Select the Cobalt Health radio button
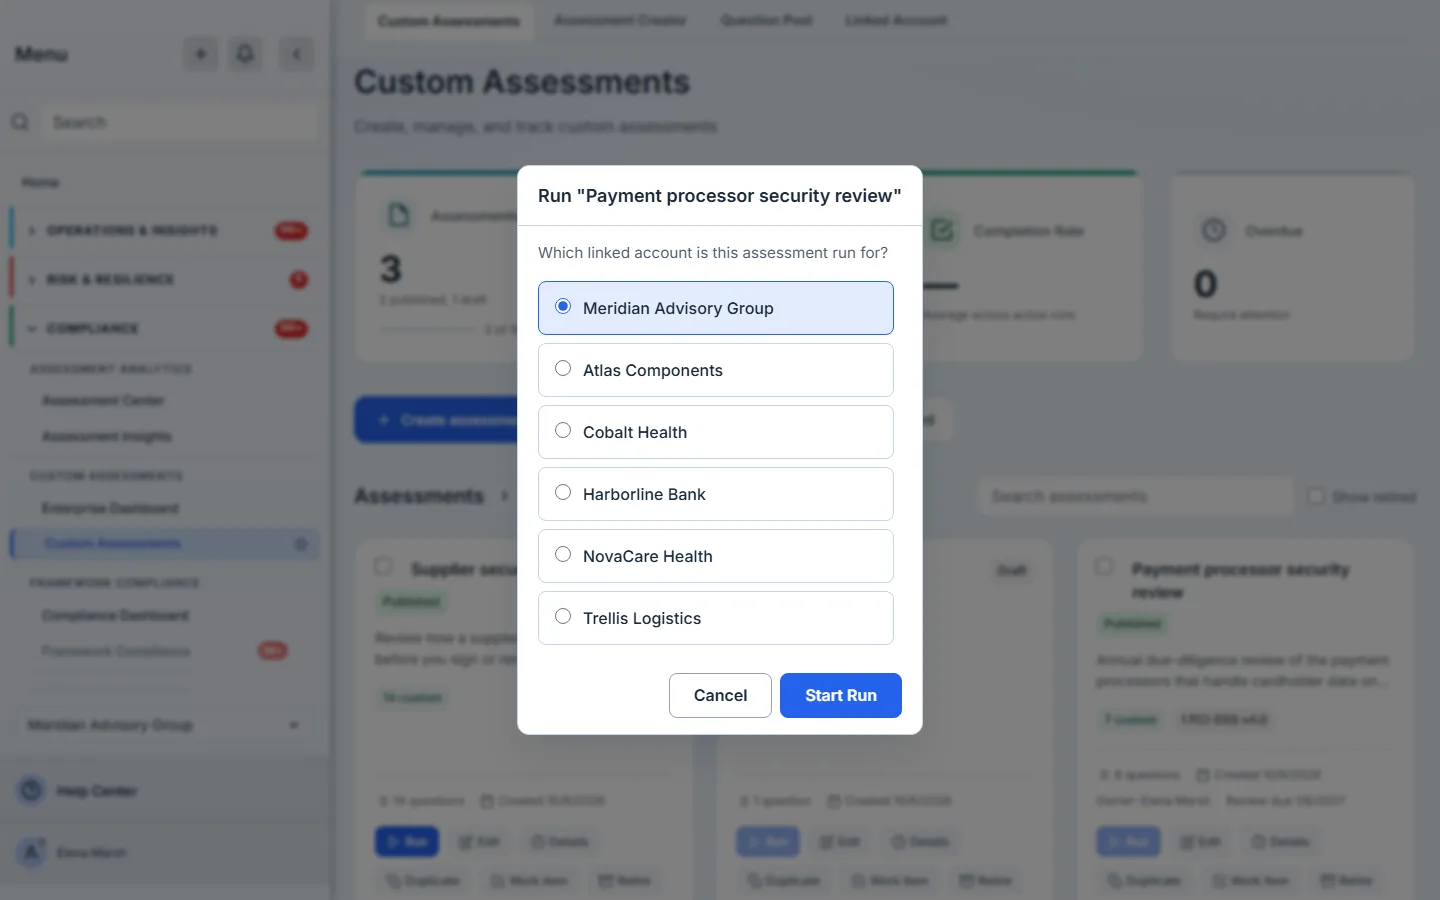Image resolution: width=1440 pixels, height=900 pixels. click(x=715, y=432)
